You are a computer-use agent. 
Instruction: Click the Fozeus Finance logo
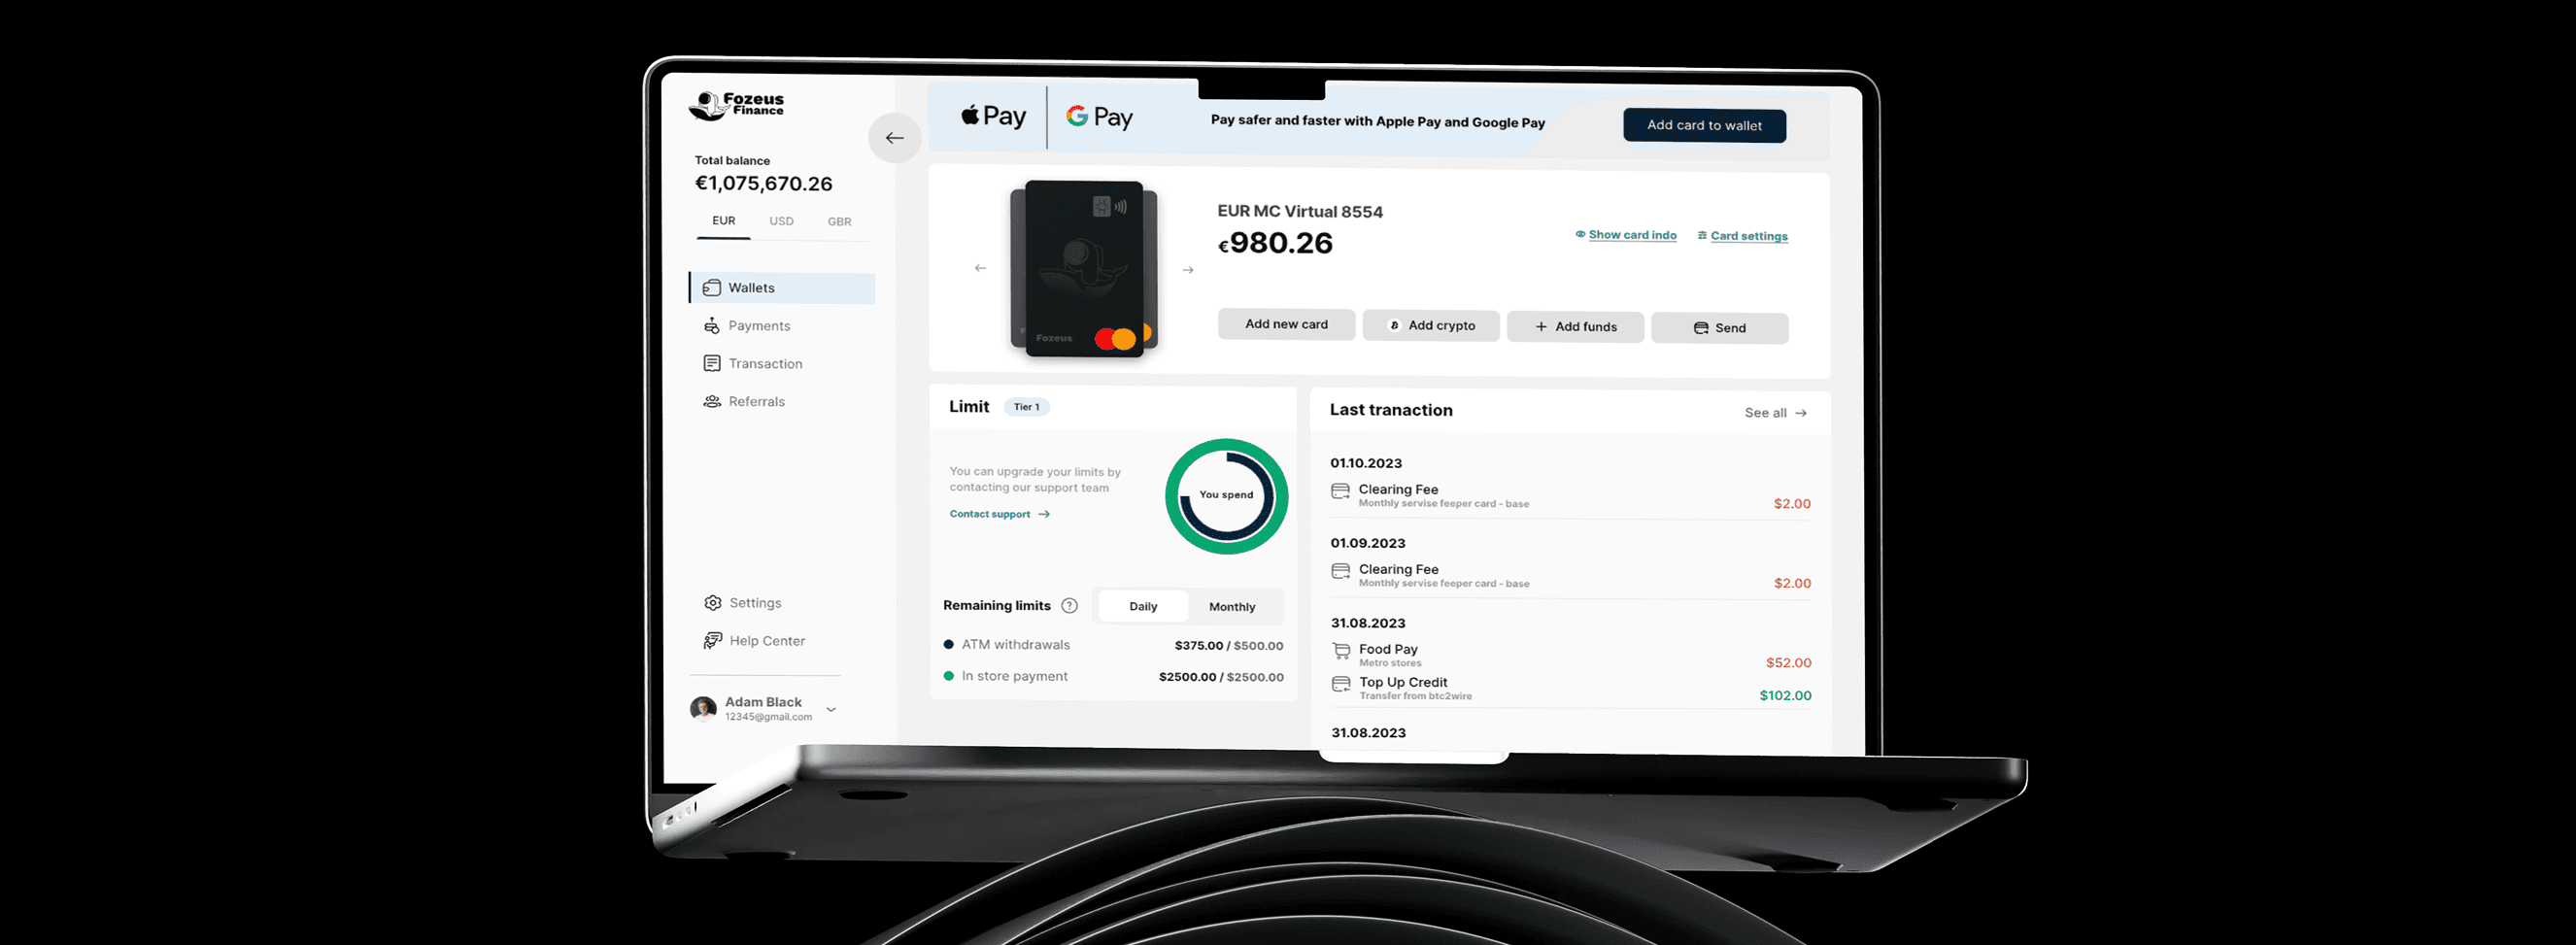click(736, 105)
